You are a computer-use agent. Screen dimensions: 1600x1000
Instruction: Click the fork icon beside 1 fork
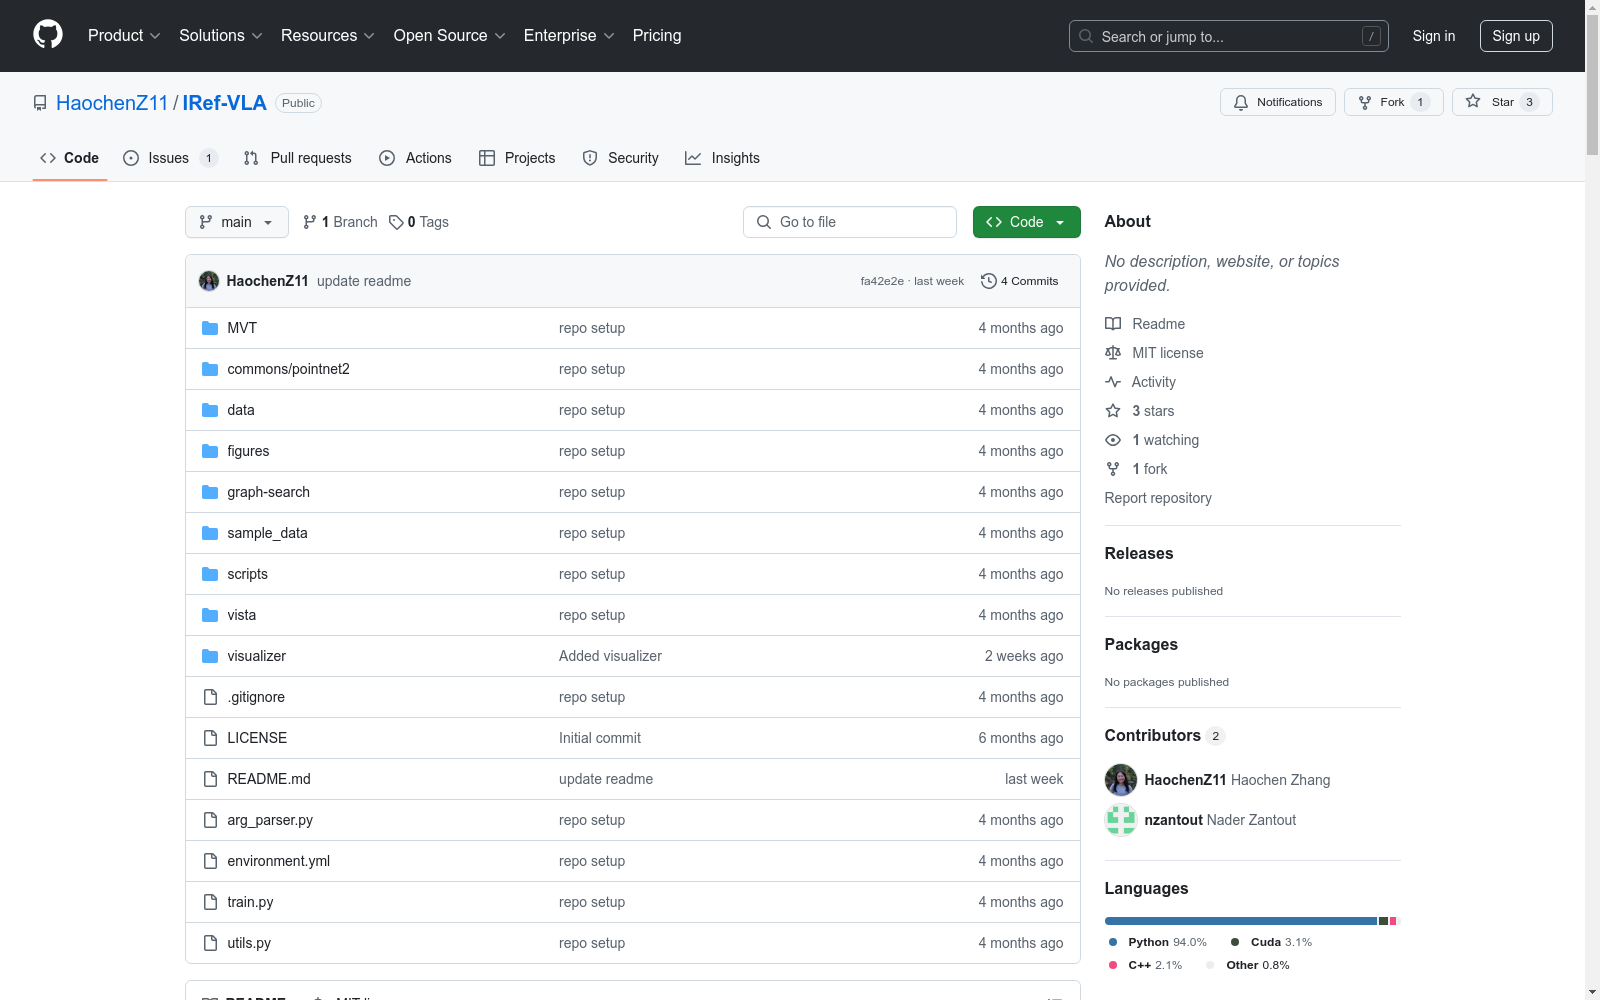pyautogui.click(x=1113, y=469)
